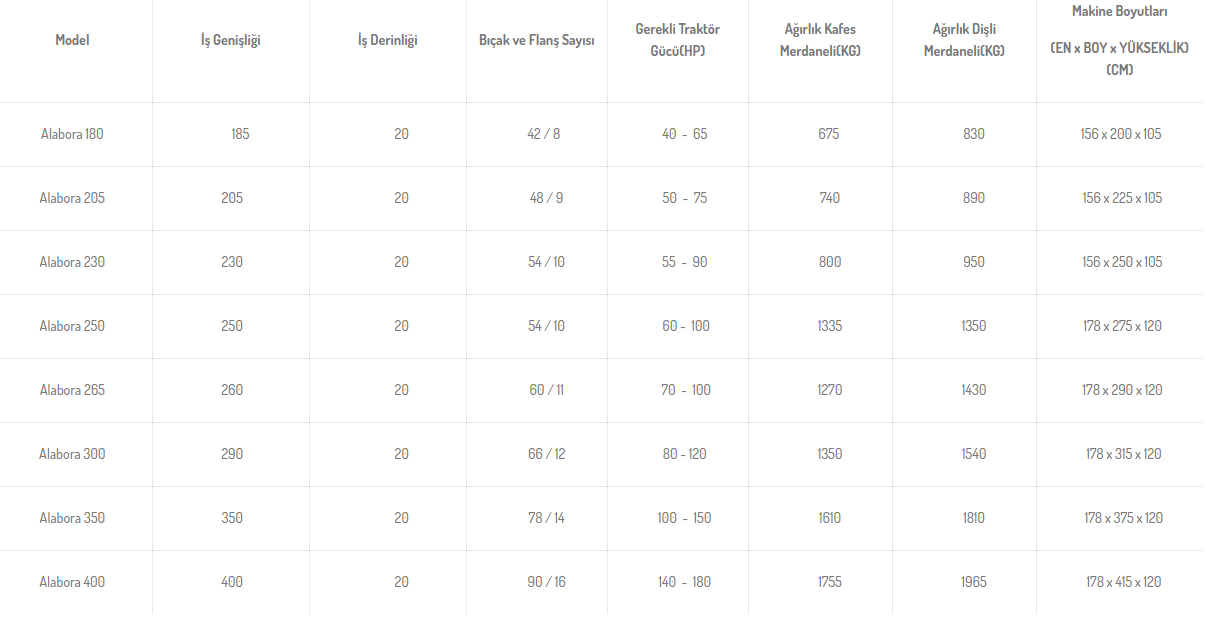Click the Ağırlık Kafes Merdaneli(KG) header
The image size is (1210, 618).
point(820,40)
